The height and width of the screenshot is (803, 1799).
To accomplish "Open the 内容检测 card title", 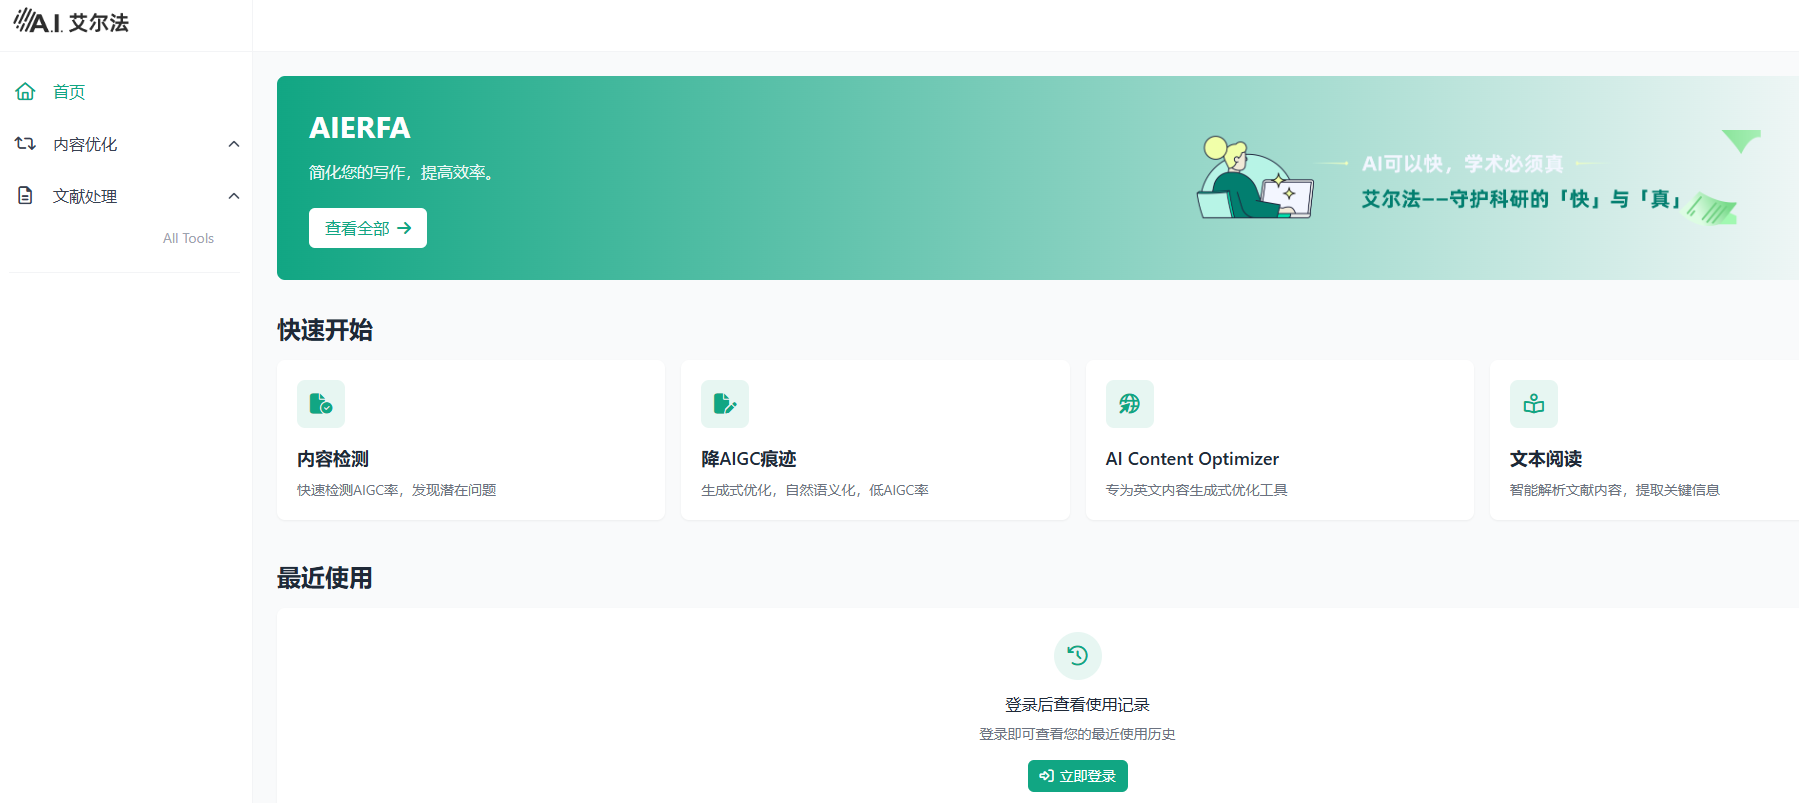I will coord(333,459).
